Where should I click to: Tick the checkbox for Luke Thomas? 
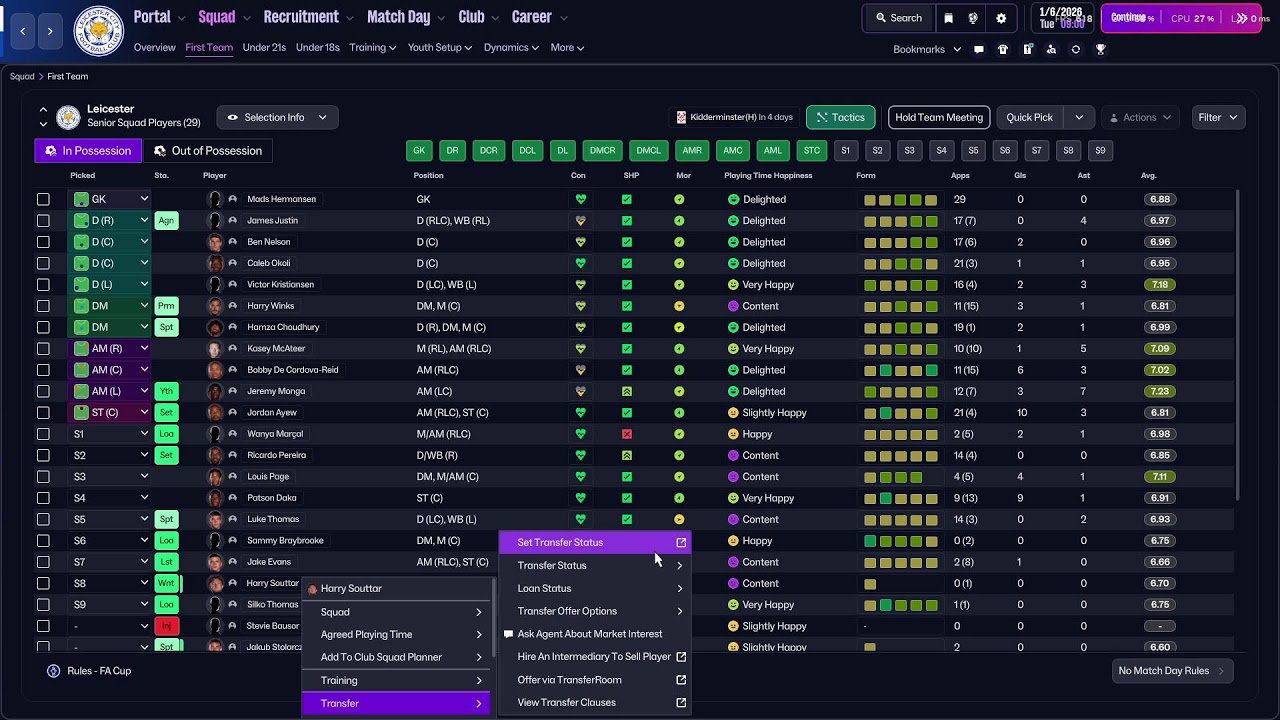pyautogui.click(x=43, y=519)
